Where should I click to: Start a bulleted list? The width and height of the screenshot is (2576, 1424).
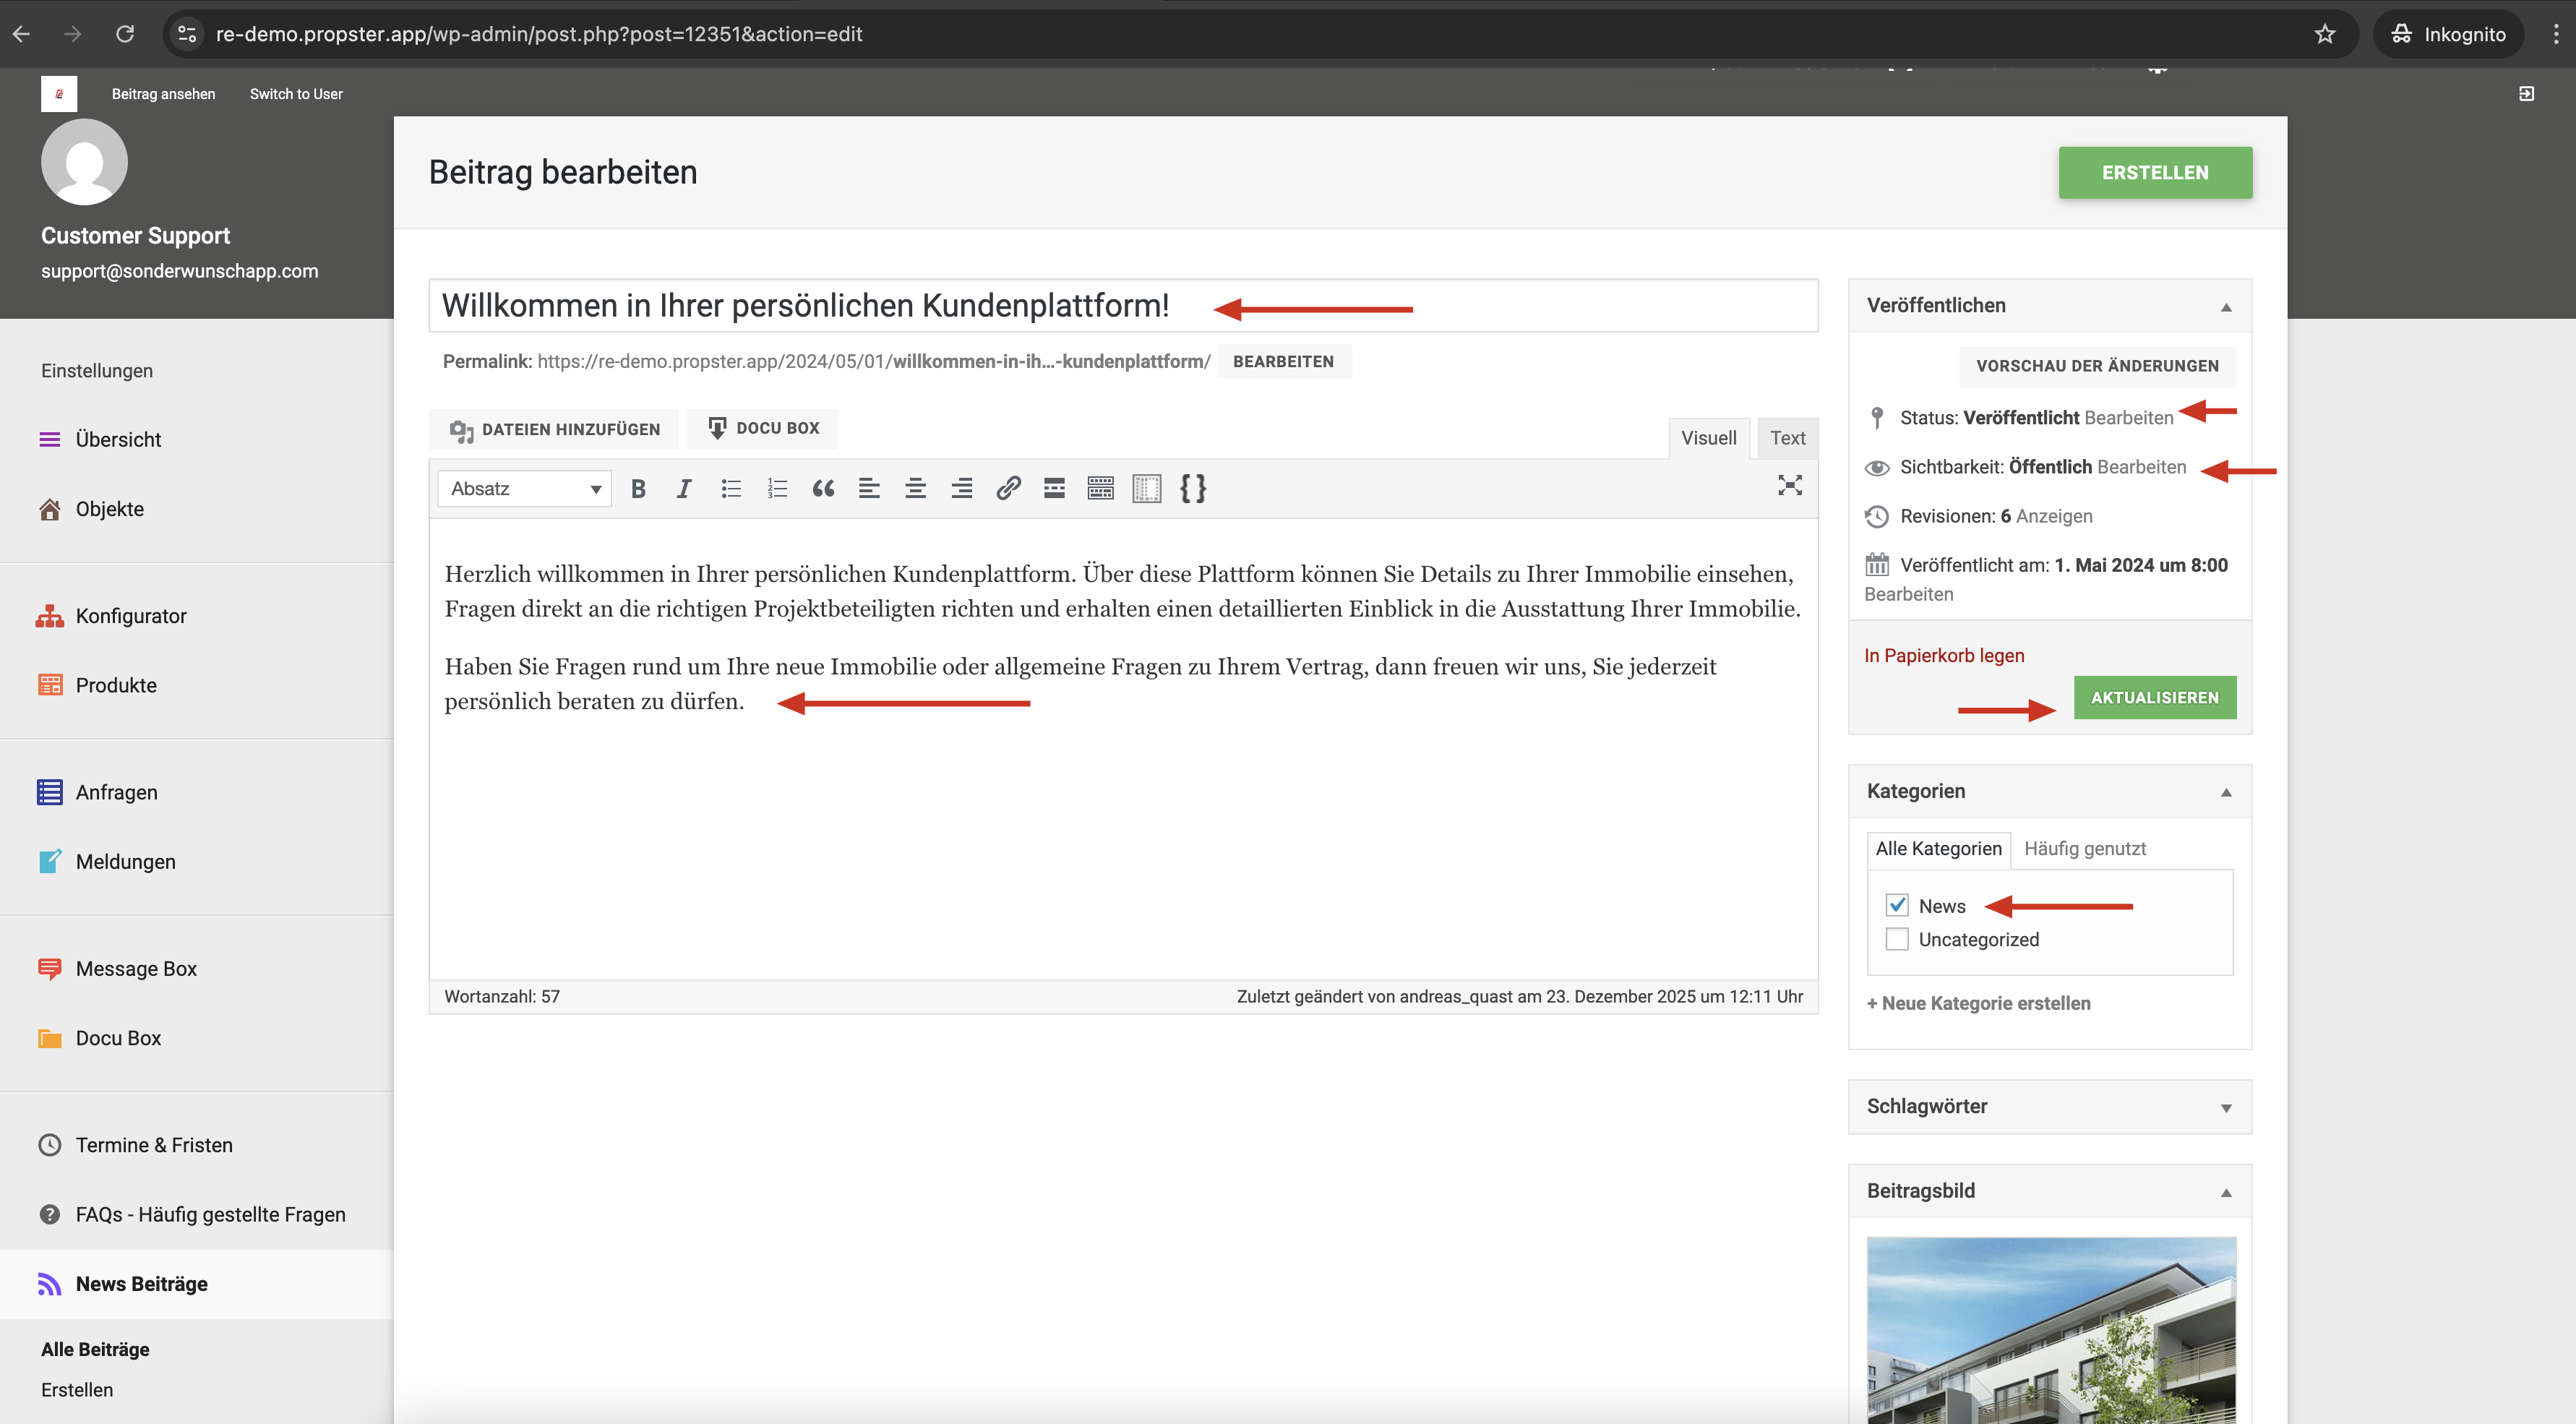pyautogui.click(x=731, y=489)
